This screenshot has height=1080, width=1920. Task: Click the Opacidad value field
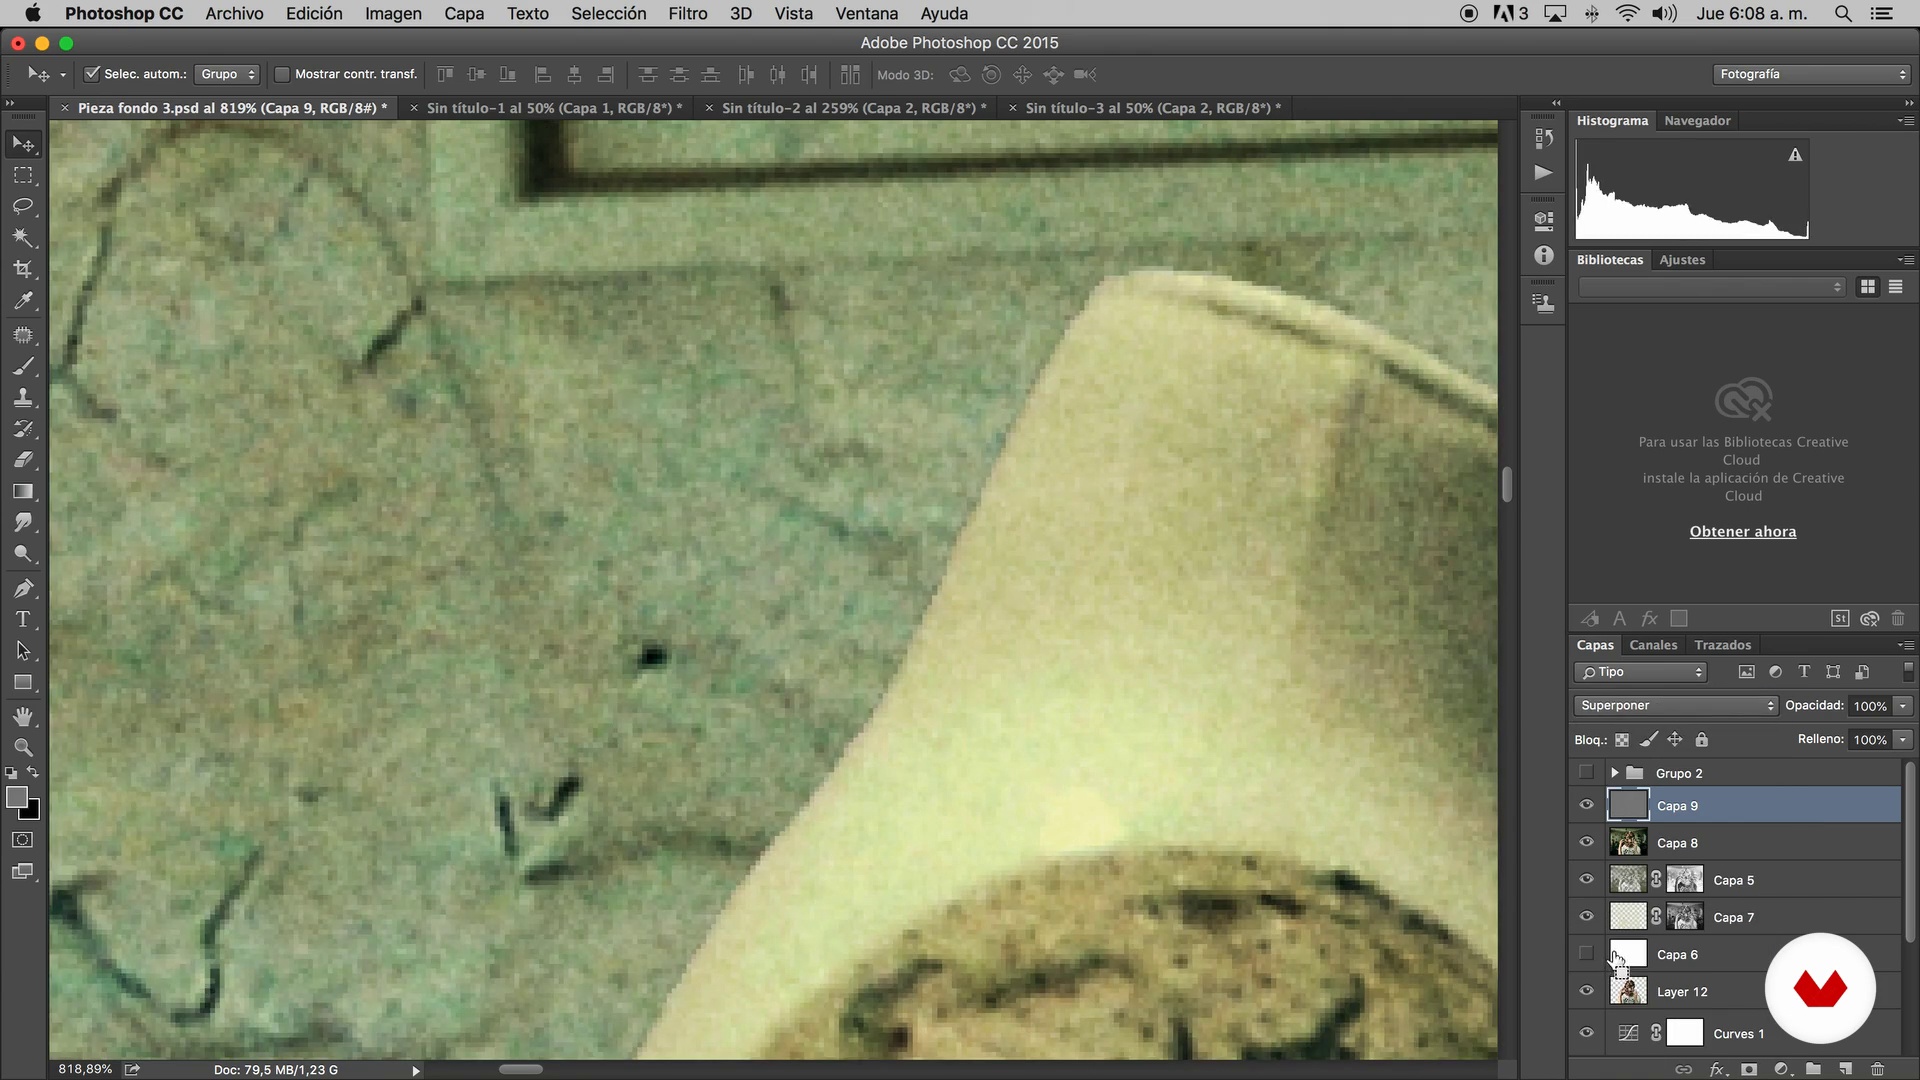[x=1869, y=706]
